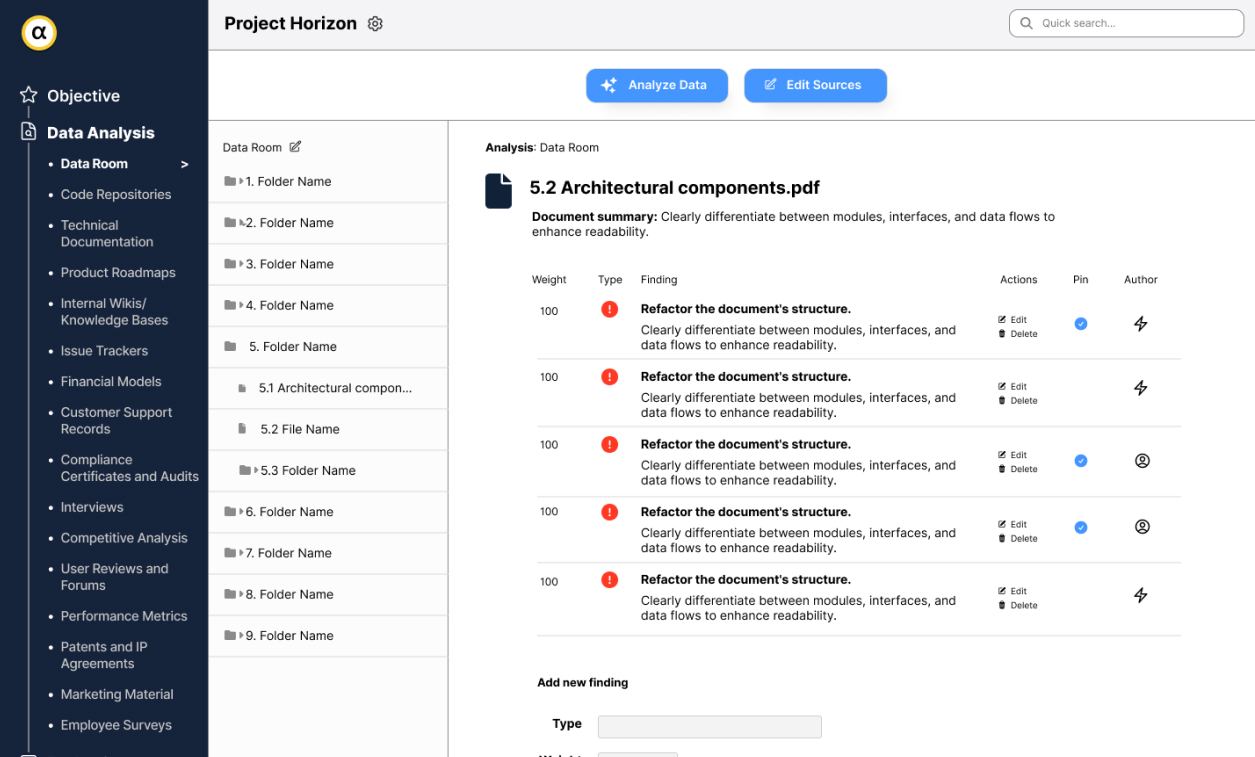This screenshot has width=1255, height=757.
Task: Open Project Horizon settings gear
Action: pyautogui.click(x=375, y=24)
